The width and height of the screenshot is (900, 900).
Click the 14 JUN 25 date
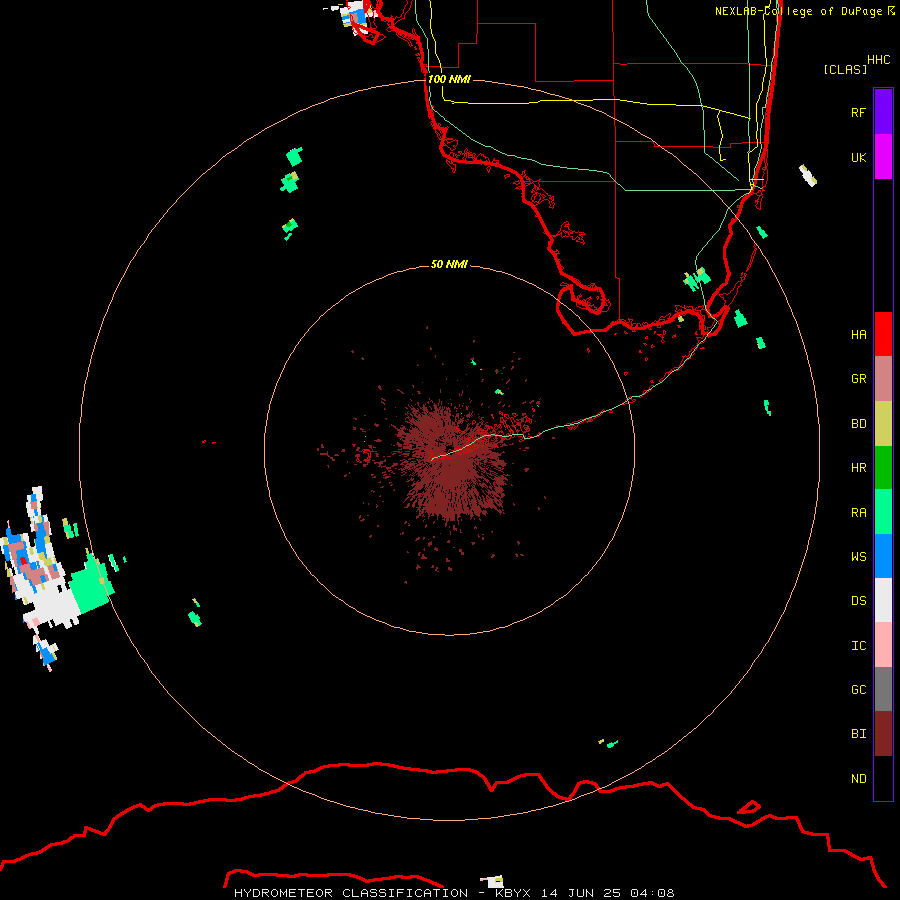[581, 893]
